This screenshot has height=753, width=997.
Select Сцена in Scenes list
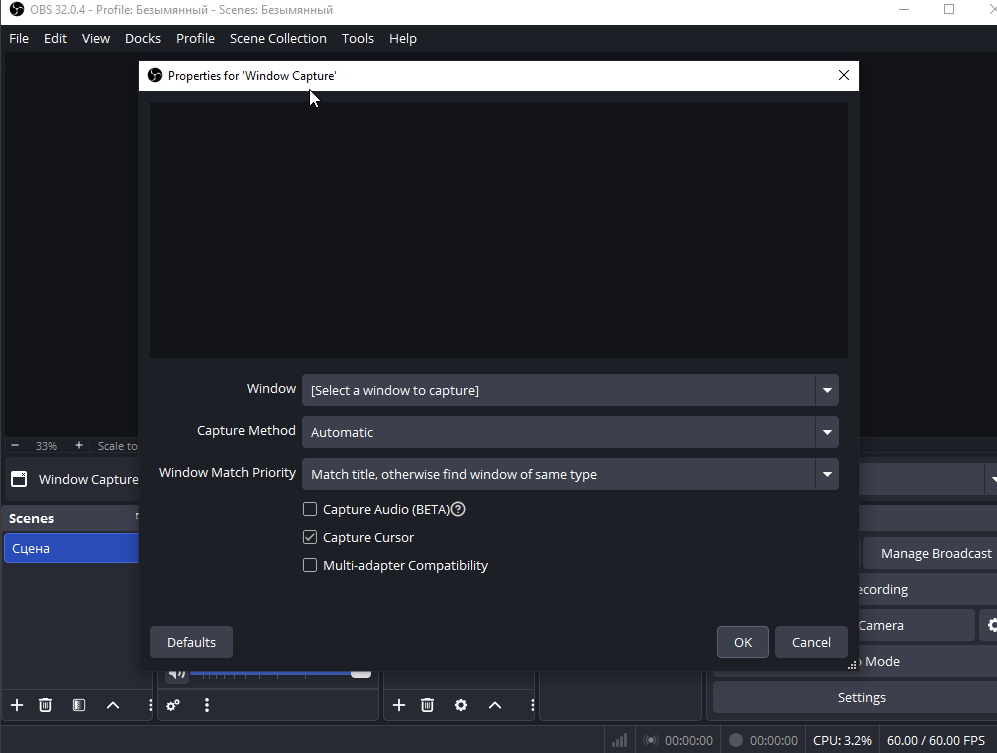71,548
